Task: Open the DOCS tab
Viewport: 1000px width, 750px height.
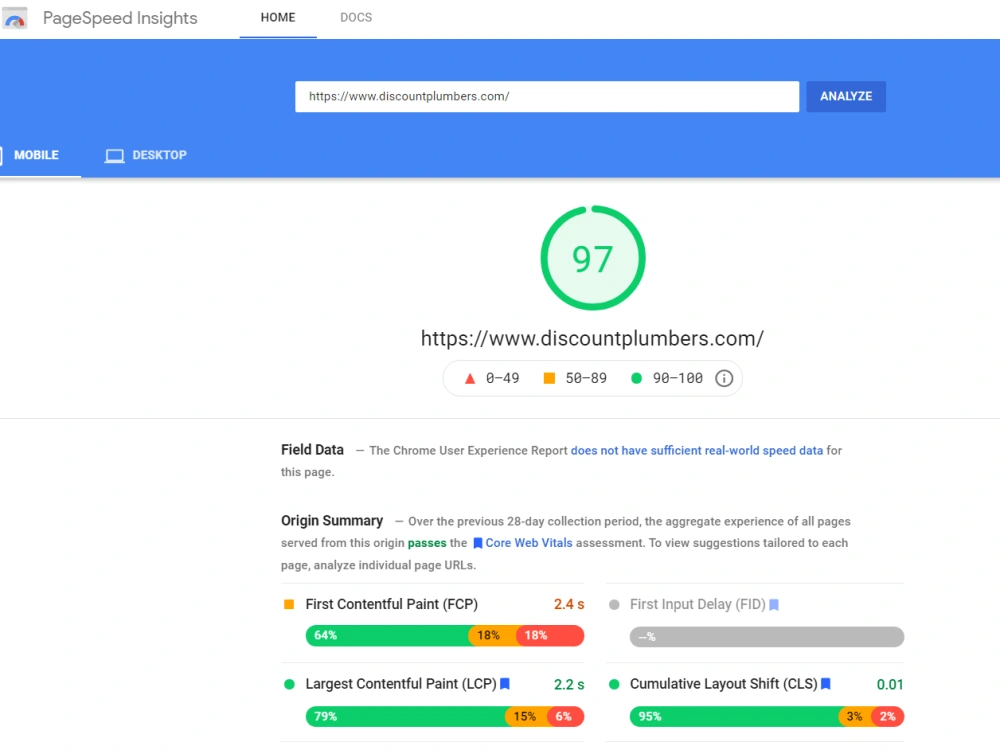Action: coord(356,18)
